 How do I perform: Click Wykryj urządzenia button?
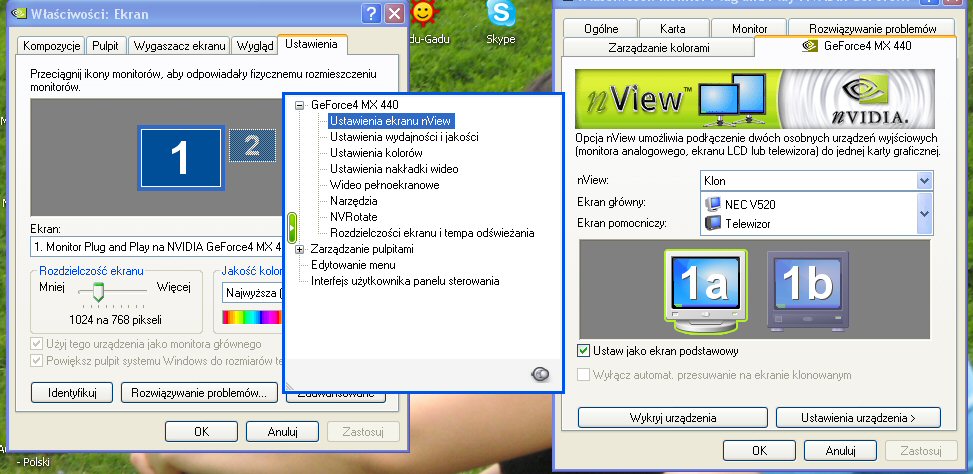pos(673,418)
